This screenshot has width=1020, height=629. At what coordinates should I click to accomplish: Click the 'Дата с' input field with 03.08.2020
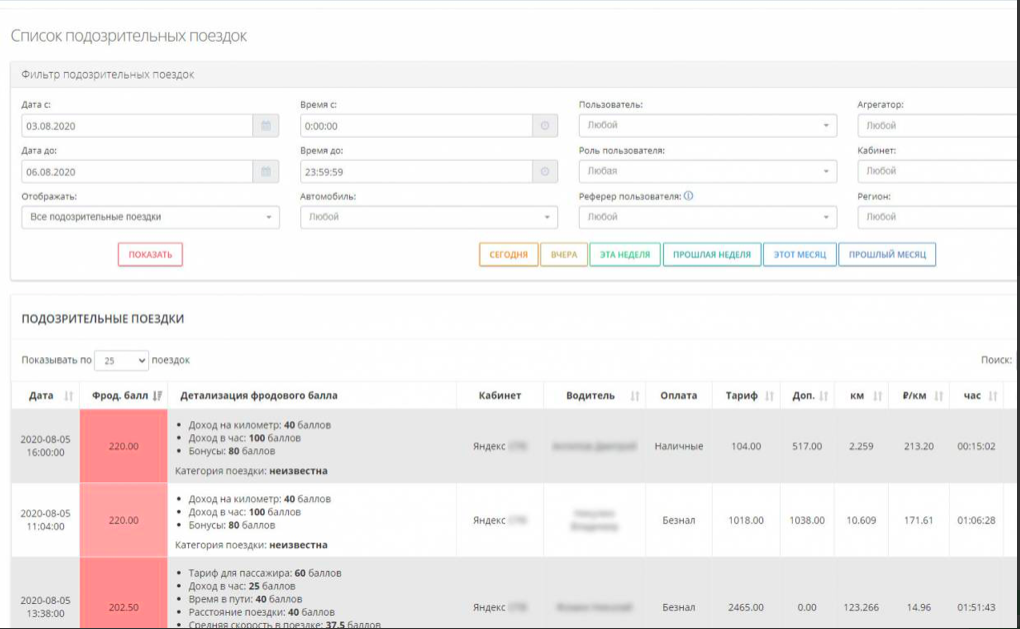[x=136, y=126]
